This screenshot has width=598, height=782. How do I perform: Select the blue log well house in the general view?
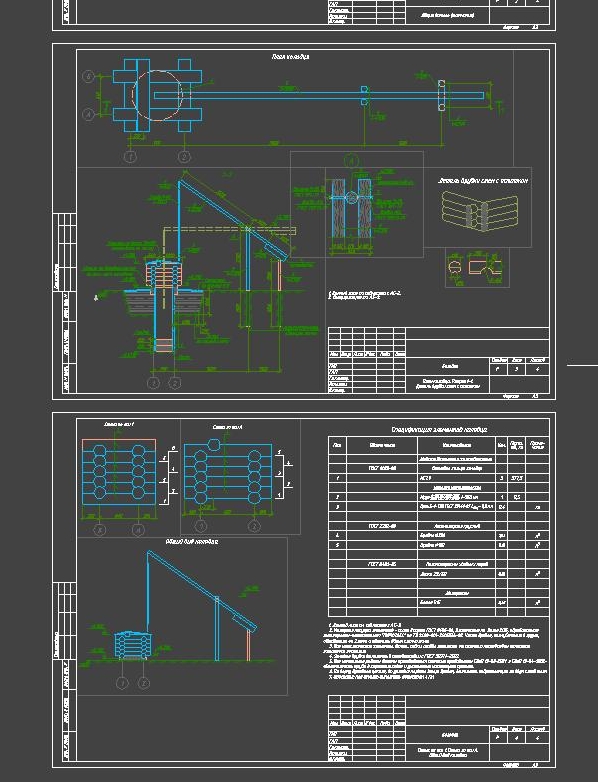point(133,645)
